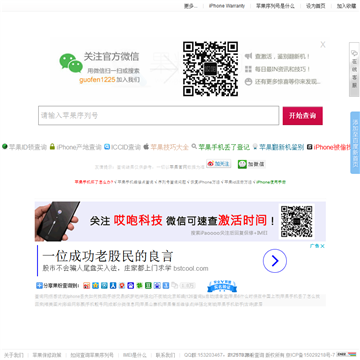Click the 加微信 WeChat button

pos(251,164)
